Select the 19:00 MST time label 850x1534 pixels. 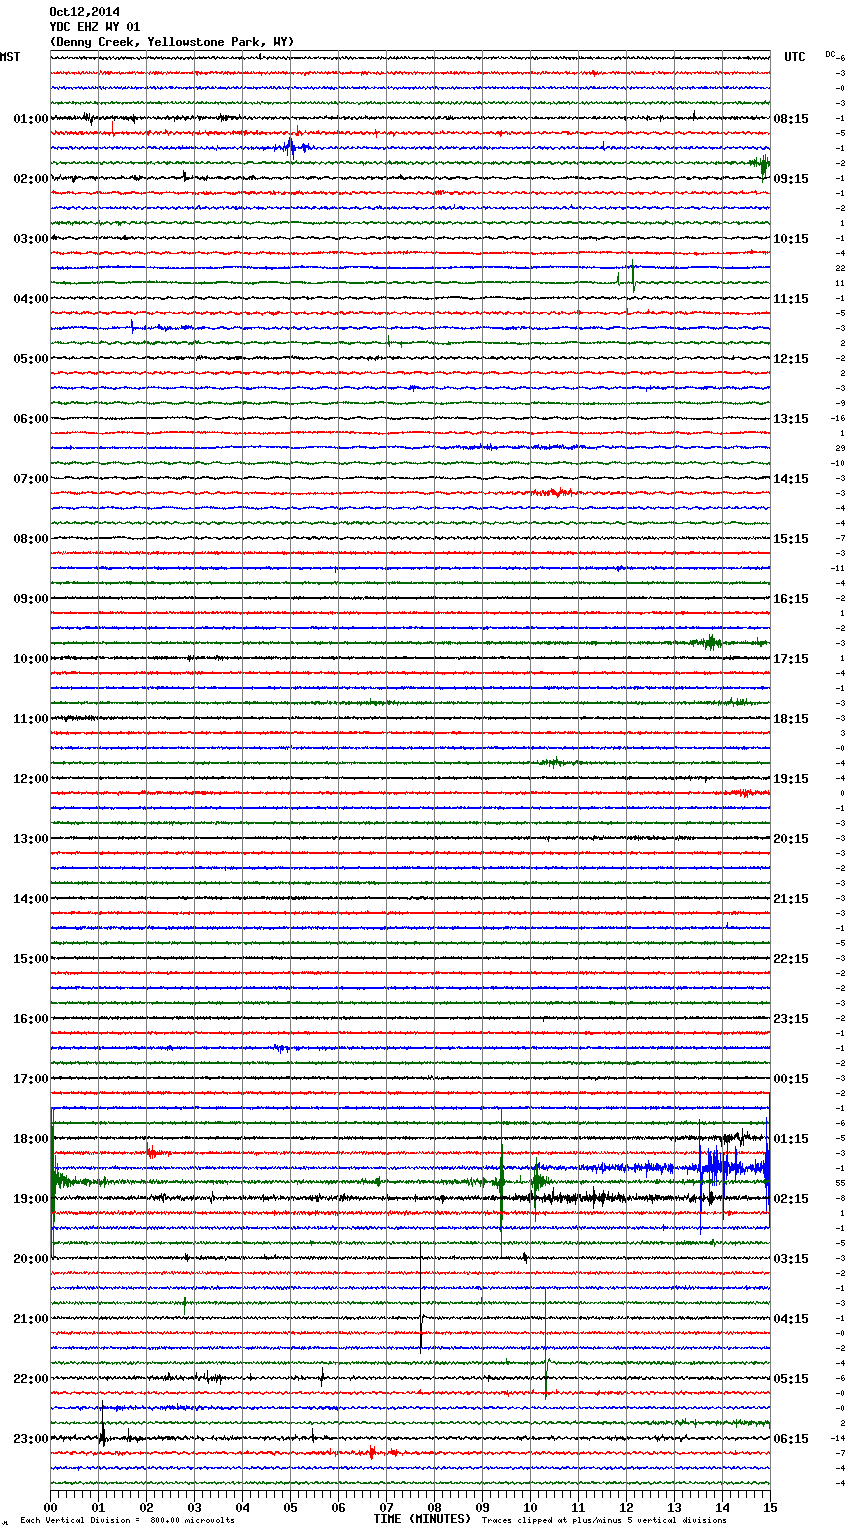coord(31,1199)
